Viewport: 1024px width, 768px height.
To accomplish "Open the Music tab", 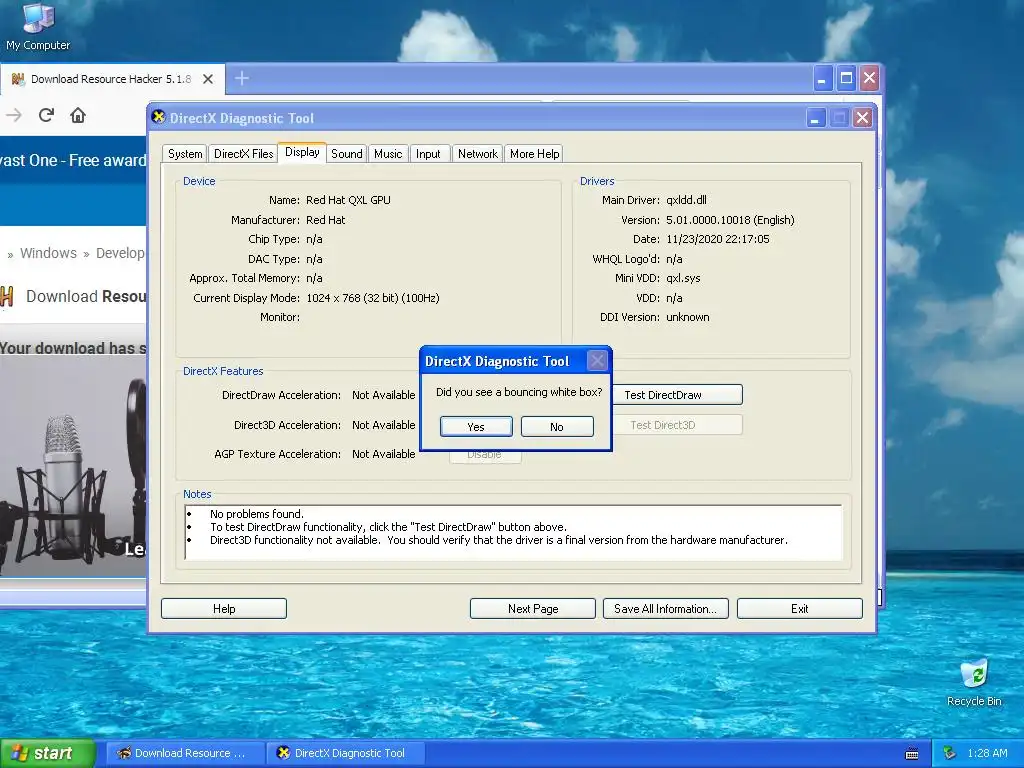I will [388, 154].
